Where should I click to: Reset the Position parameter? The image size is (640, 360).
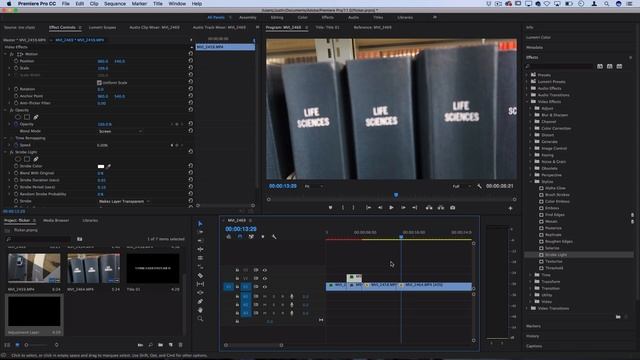(191, 61)
